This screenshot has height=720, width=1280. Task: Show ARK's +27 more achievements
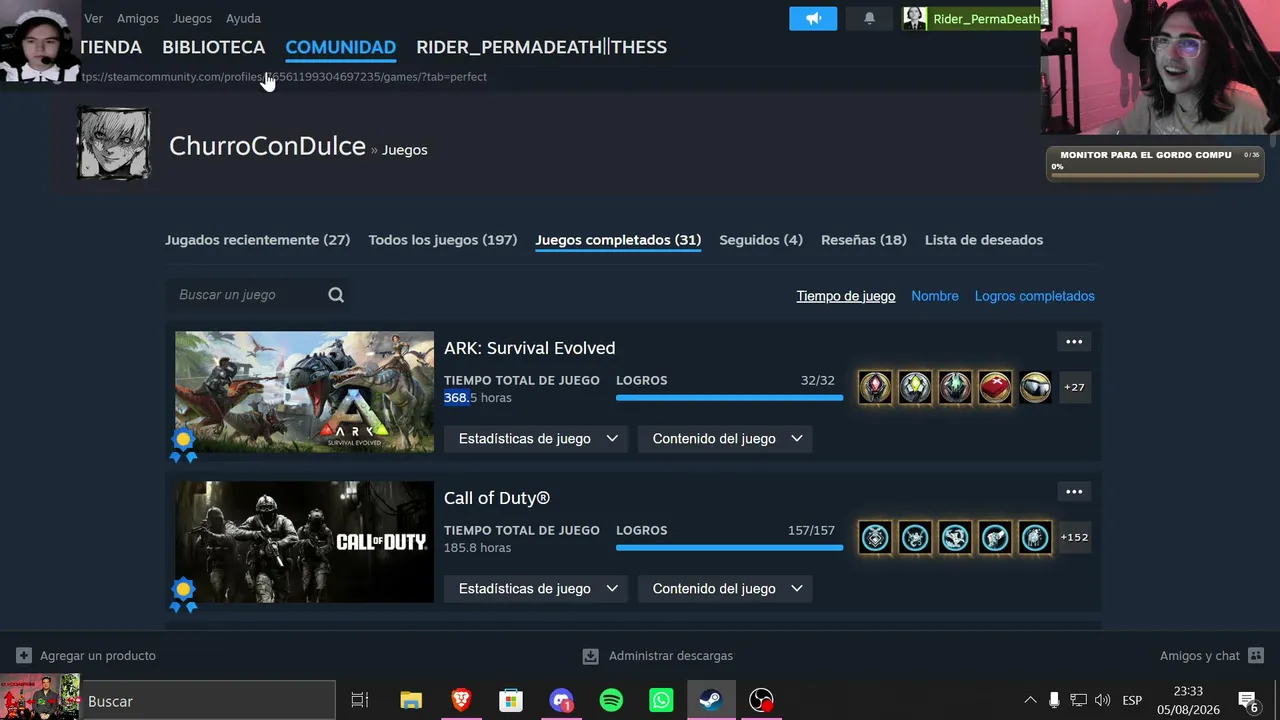click(1074, 387)
